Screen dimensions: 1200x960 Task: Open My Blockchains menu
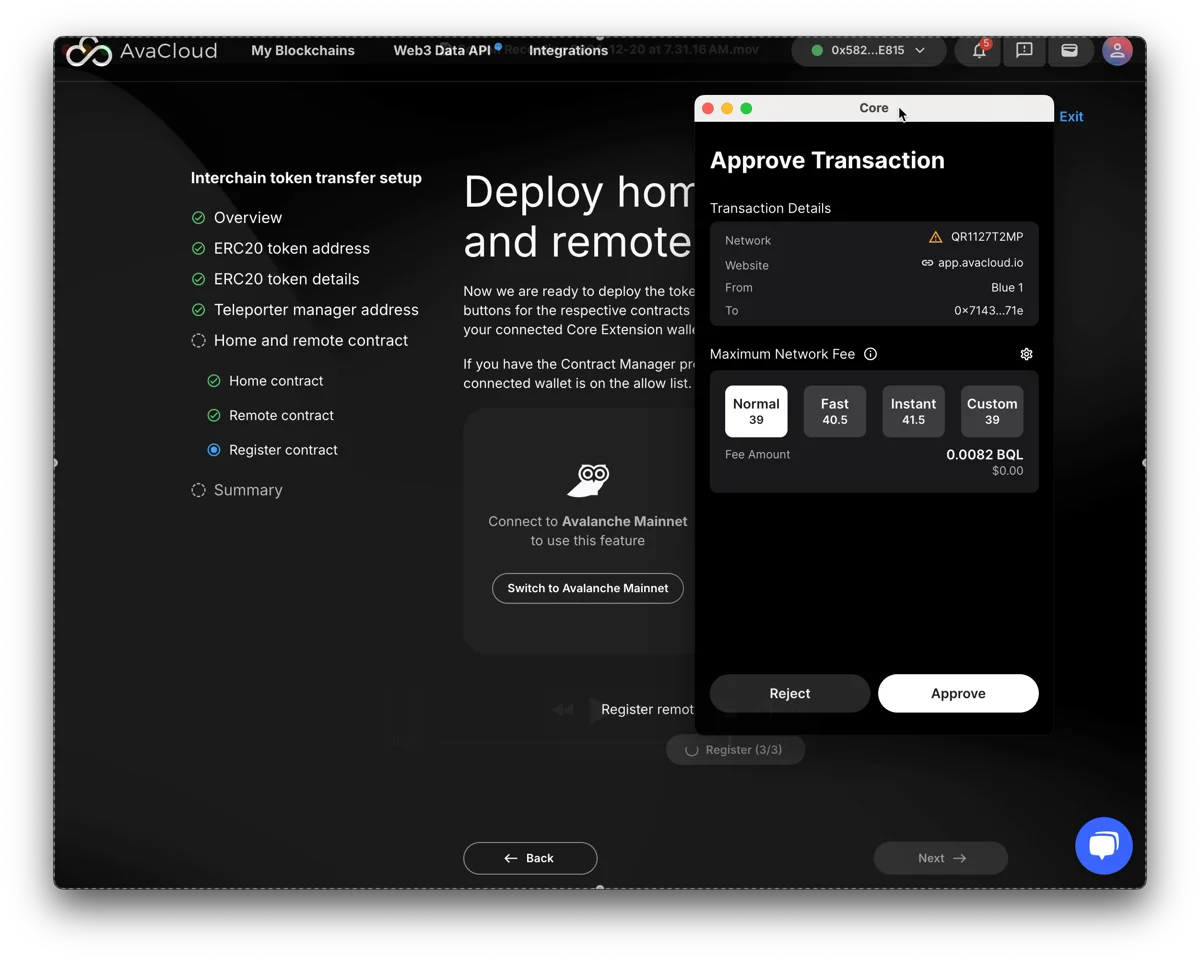303,50
